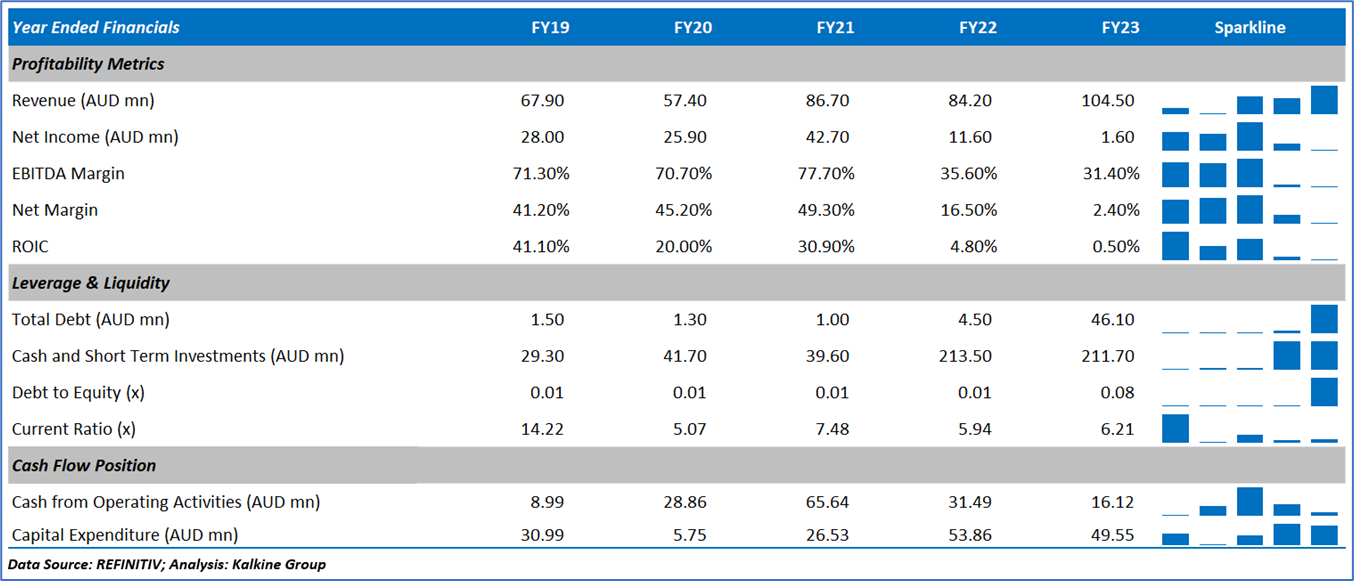Screen dimensions: 1354x581
Task: Click the Leverage & Liquidity section row
Action: [x=91, y=283]
